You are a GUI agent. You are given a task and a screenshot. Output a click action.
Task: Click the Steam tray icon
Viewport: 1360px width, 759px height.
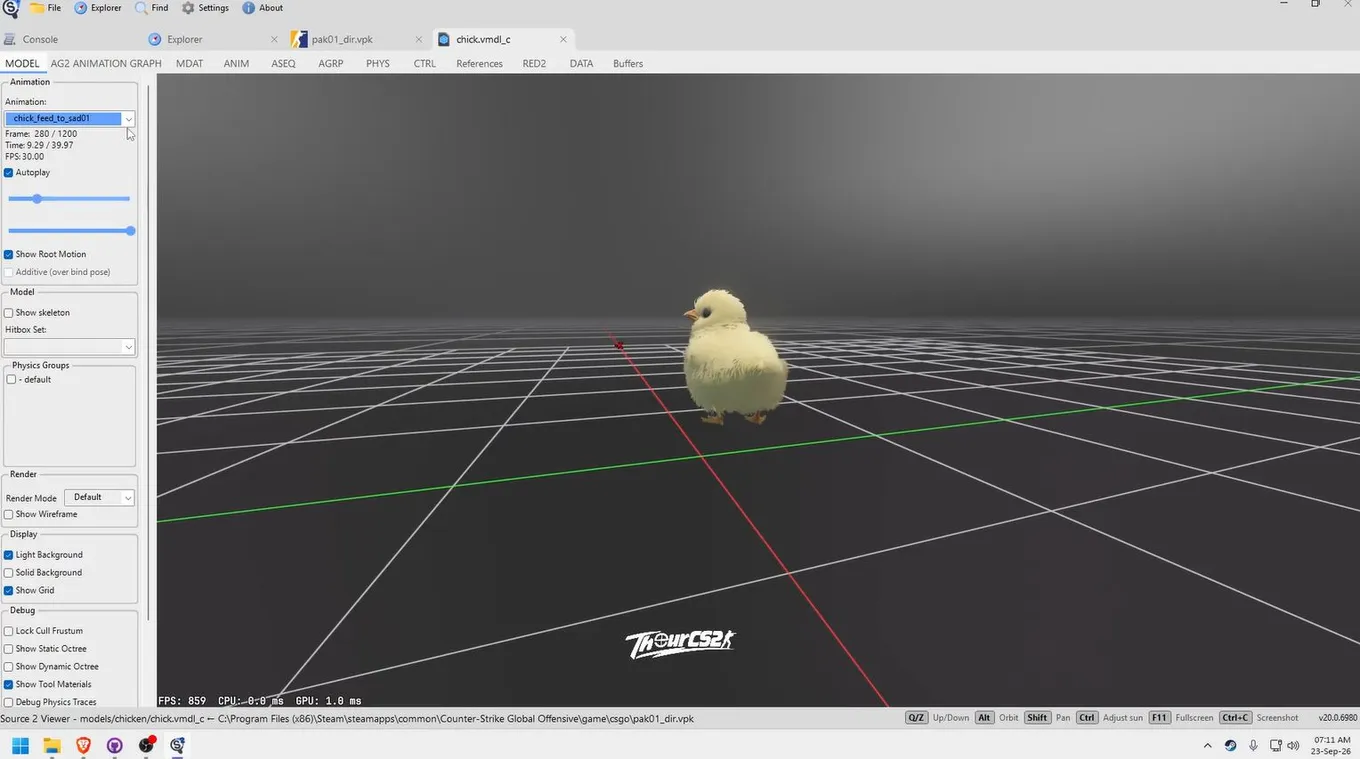pos(1230,746)
